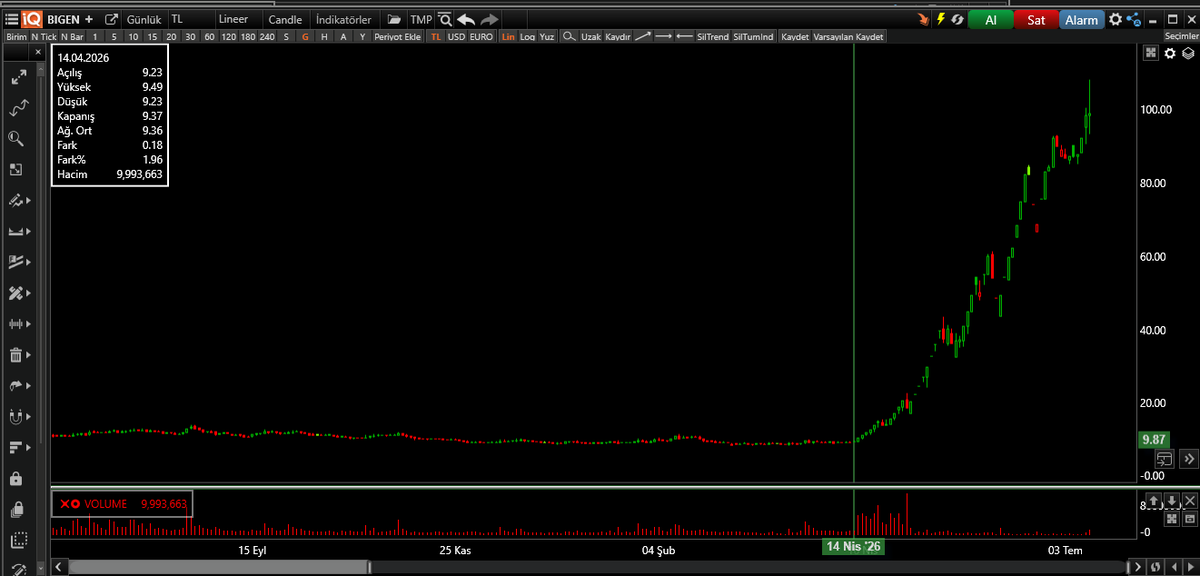Click SilTrend to delete trend lines
Viewport: 1200px width, 576px height.
tap(713, 36)
